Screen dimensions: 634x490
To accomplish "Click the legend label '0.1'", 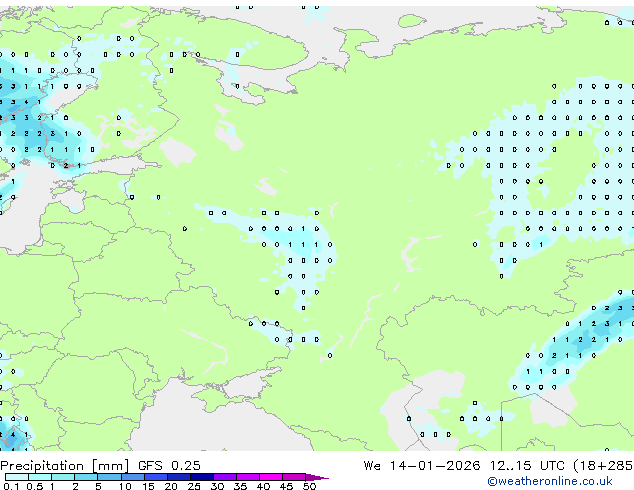I will 11,486.
